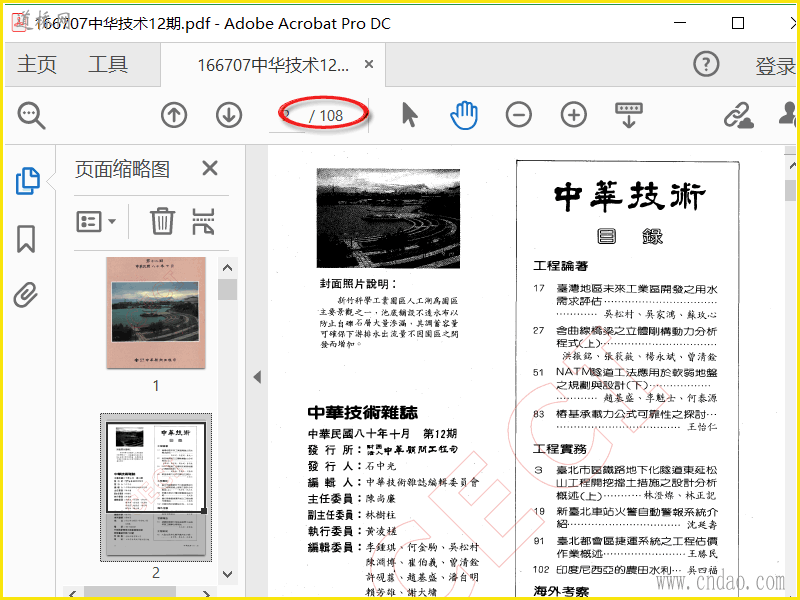Activate the hand pan tool
Image resolution: width=800 pixels, height=600 pixels.
point(464,115)
